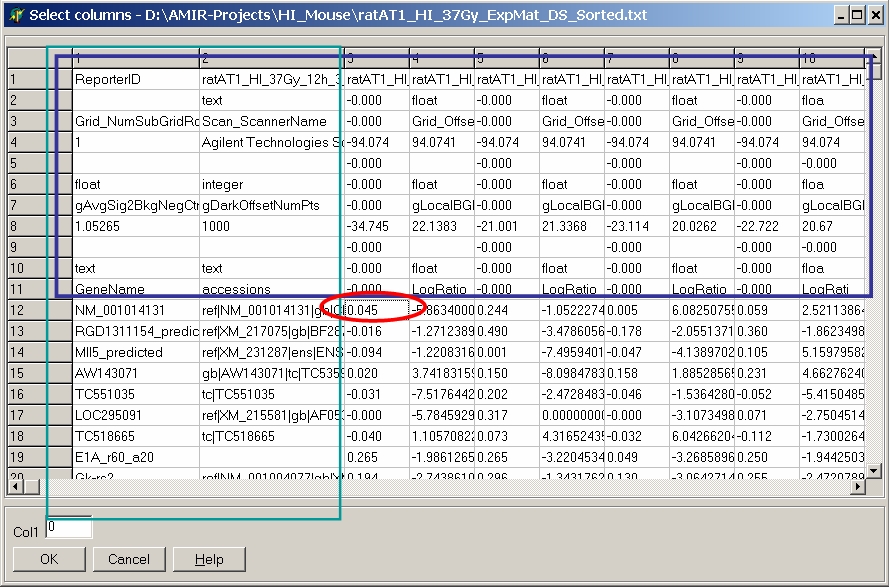Image resolution: width=889 pixels, height=587 pixels.
Task: Maximize the Select columns window
Action: [x=856, y=15]
